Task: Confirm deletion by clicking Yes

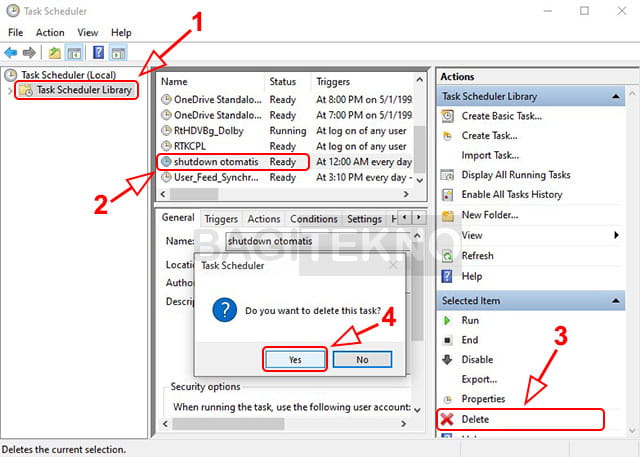Action: pyautogui.click(x=295, y=358)
